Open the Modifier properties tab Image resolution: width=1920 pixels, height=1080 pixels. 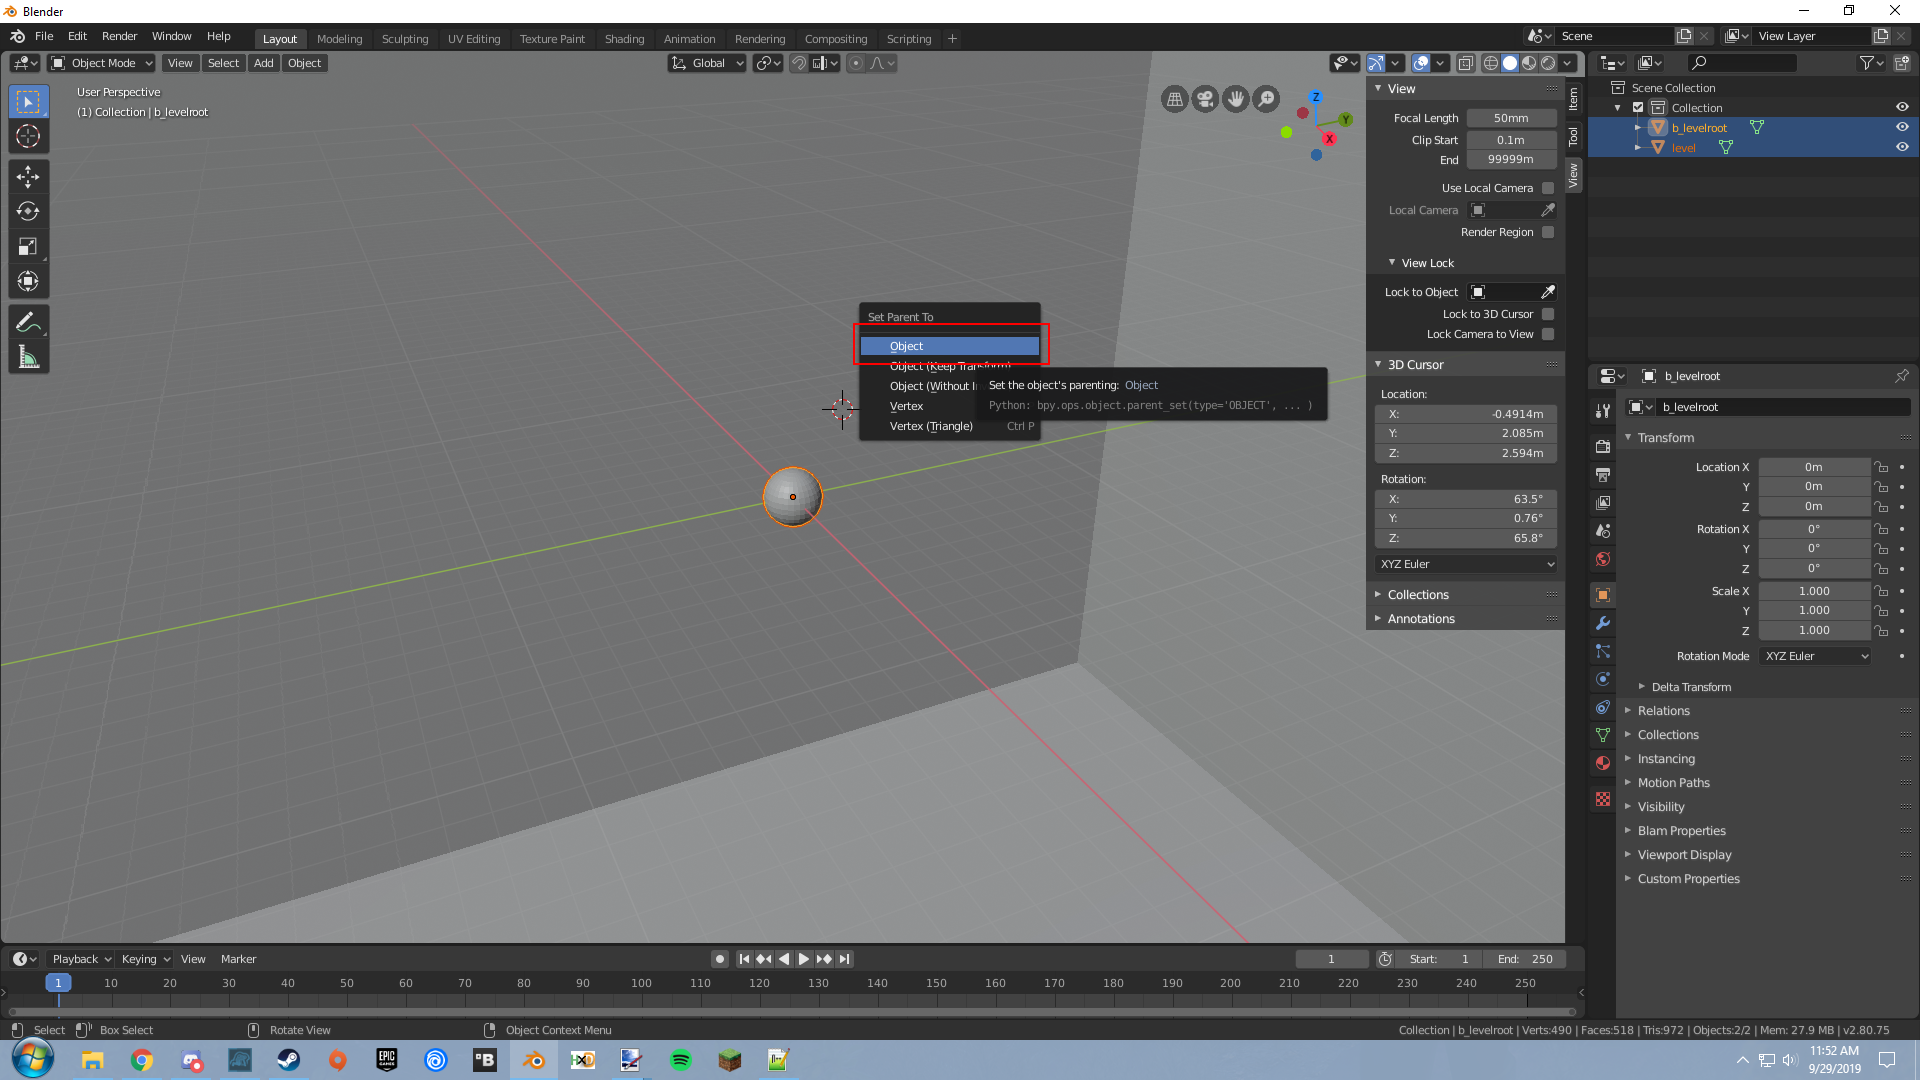[1603, 623]
